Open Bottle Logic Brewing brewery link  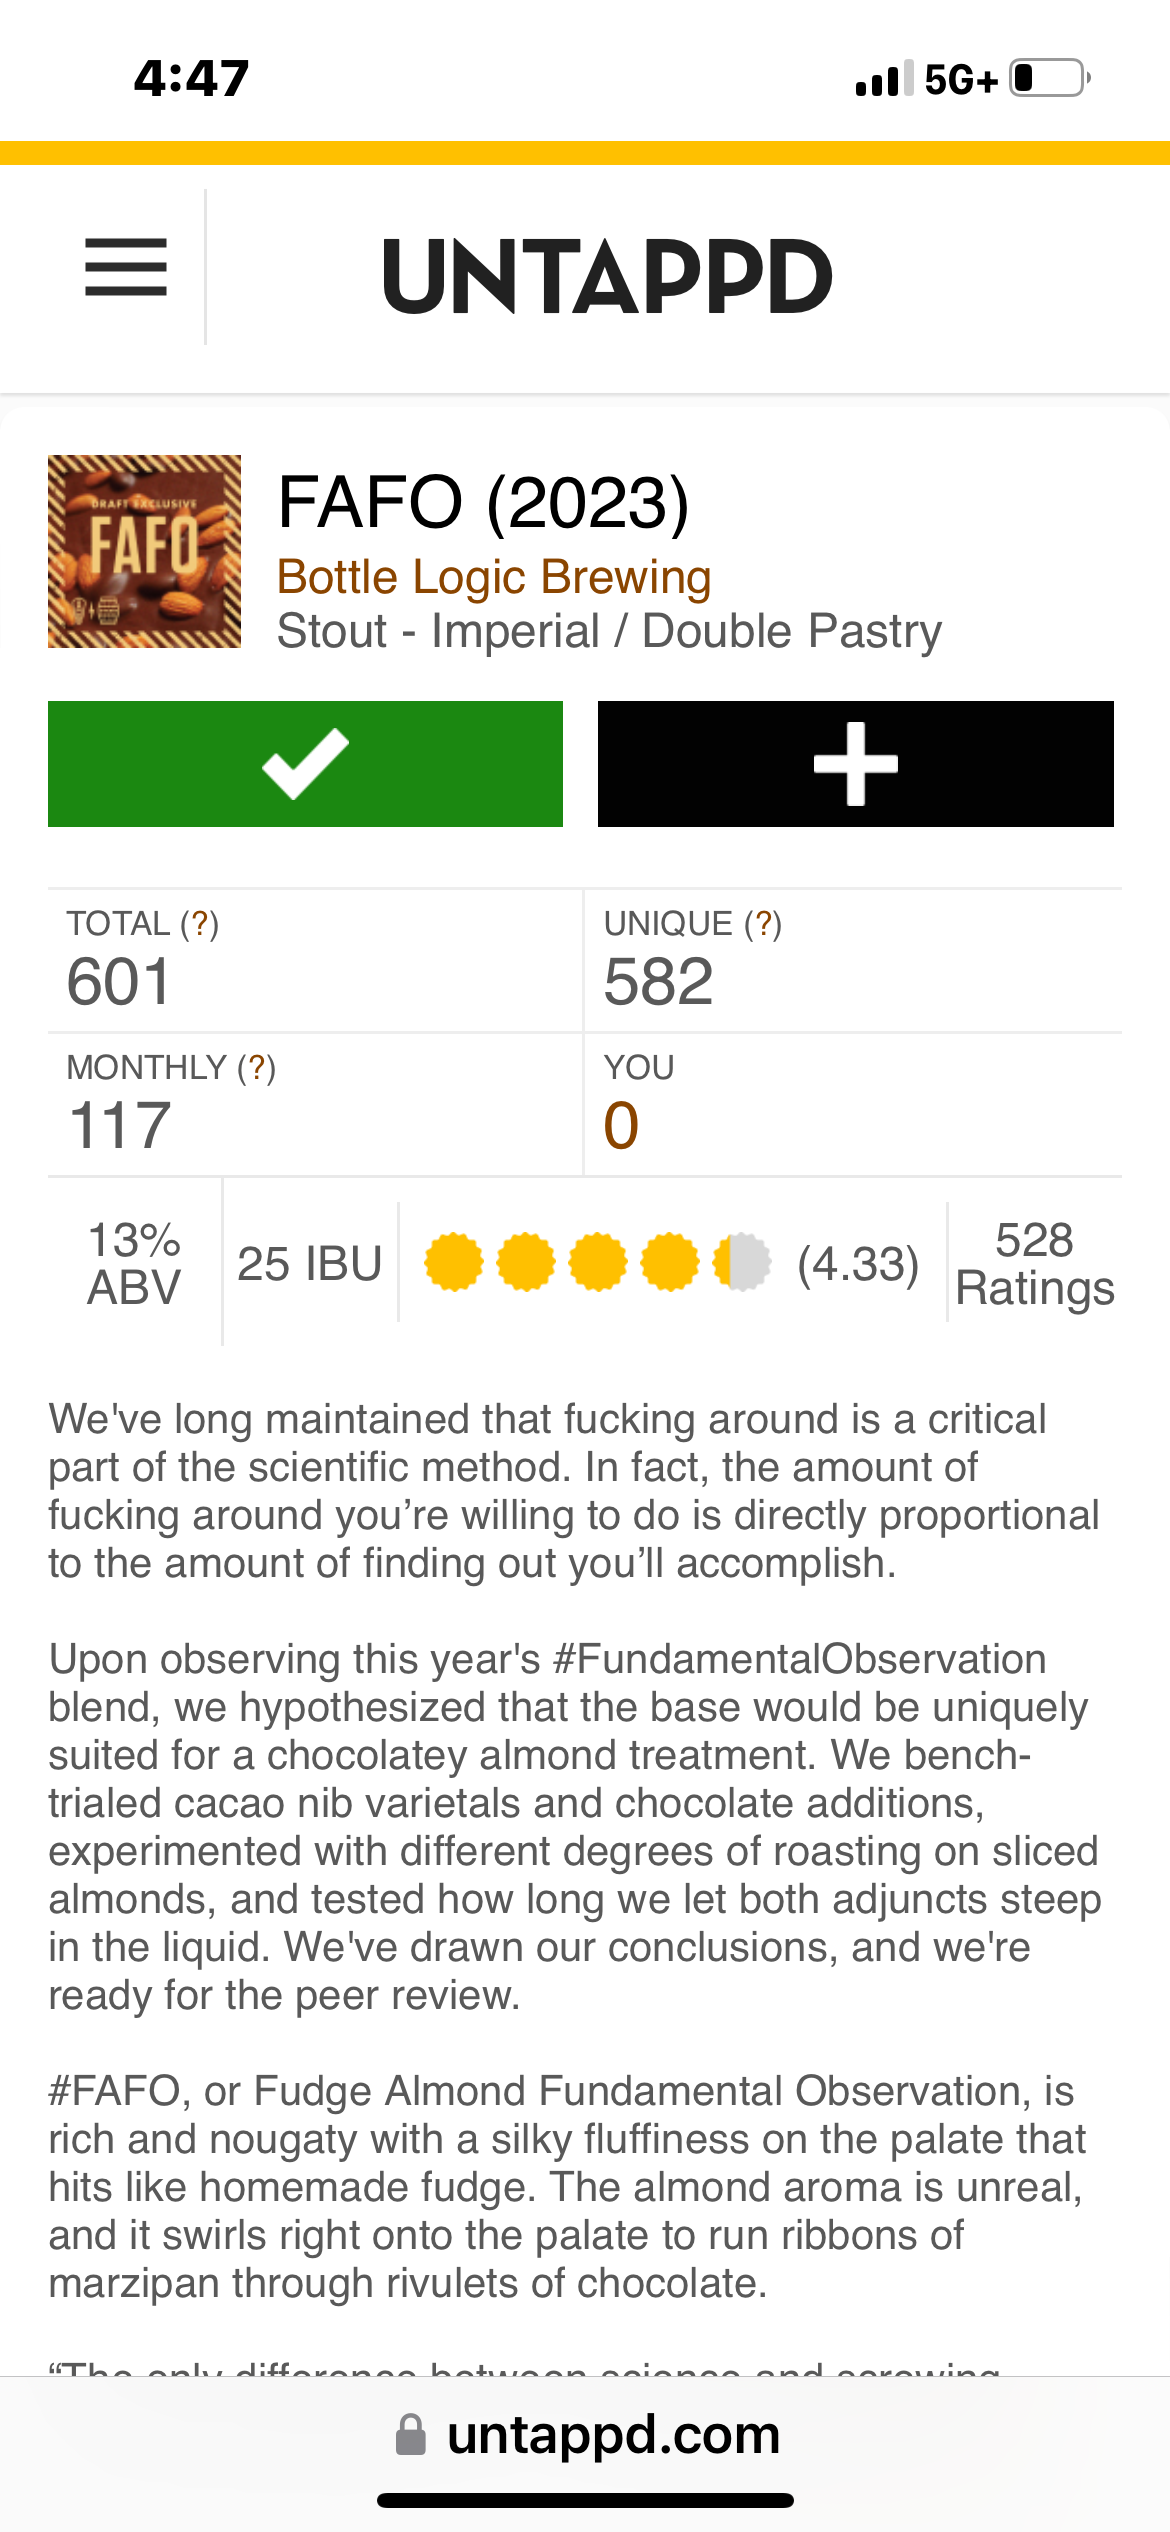[x=494, y=578]
